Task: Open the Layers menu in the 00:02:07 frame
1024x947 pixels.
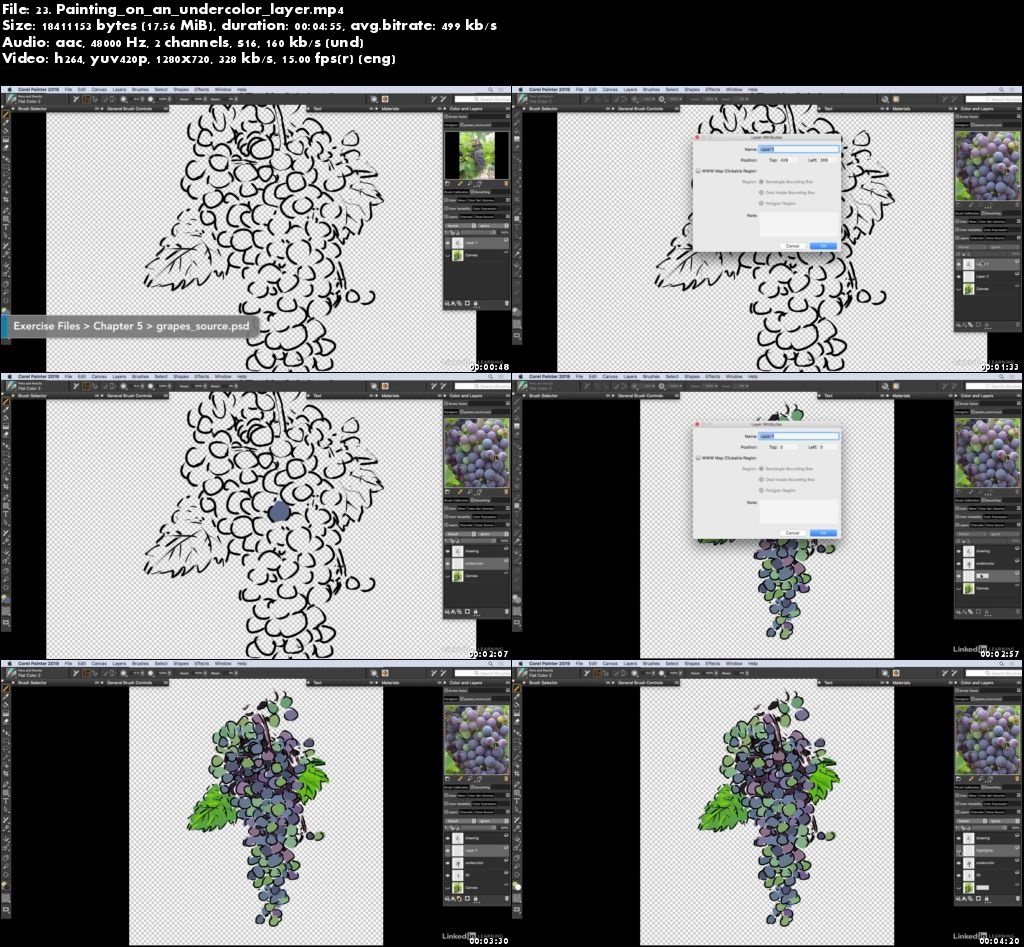Action: point(119,377)
